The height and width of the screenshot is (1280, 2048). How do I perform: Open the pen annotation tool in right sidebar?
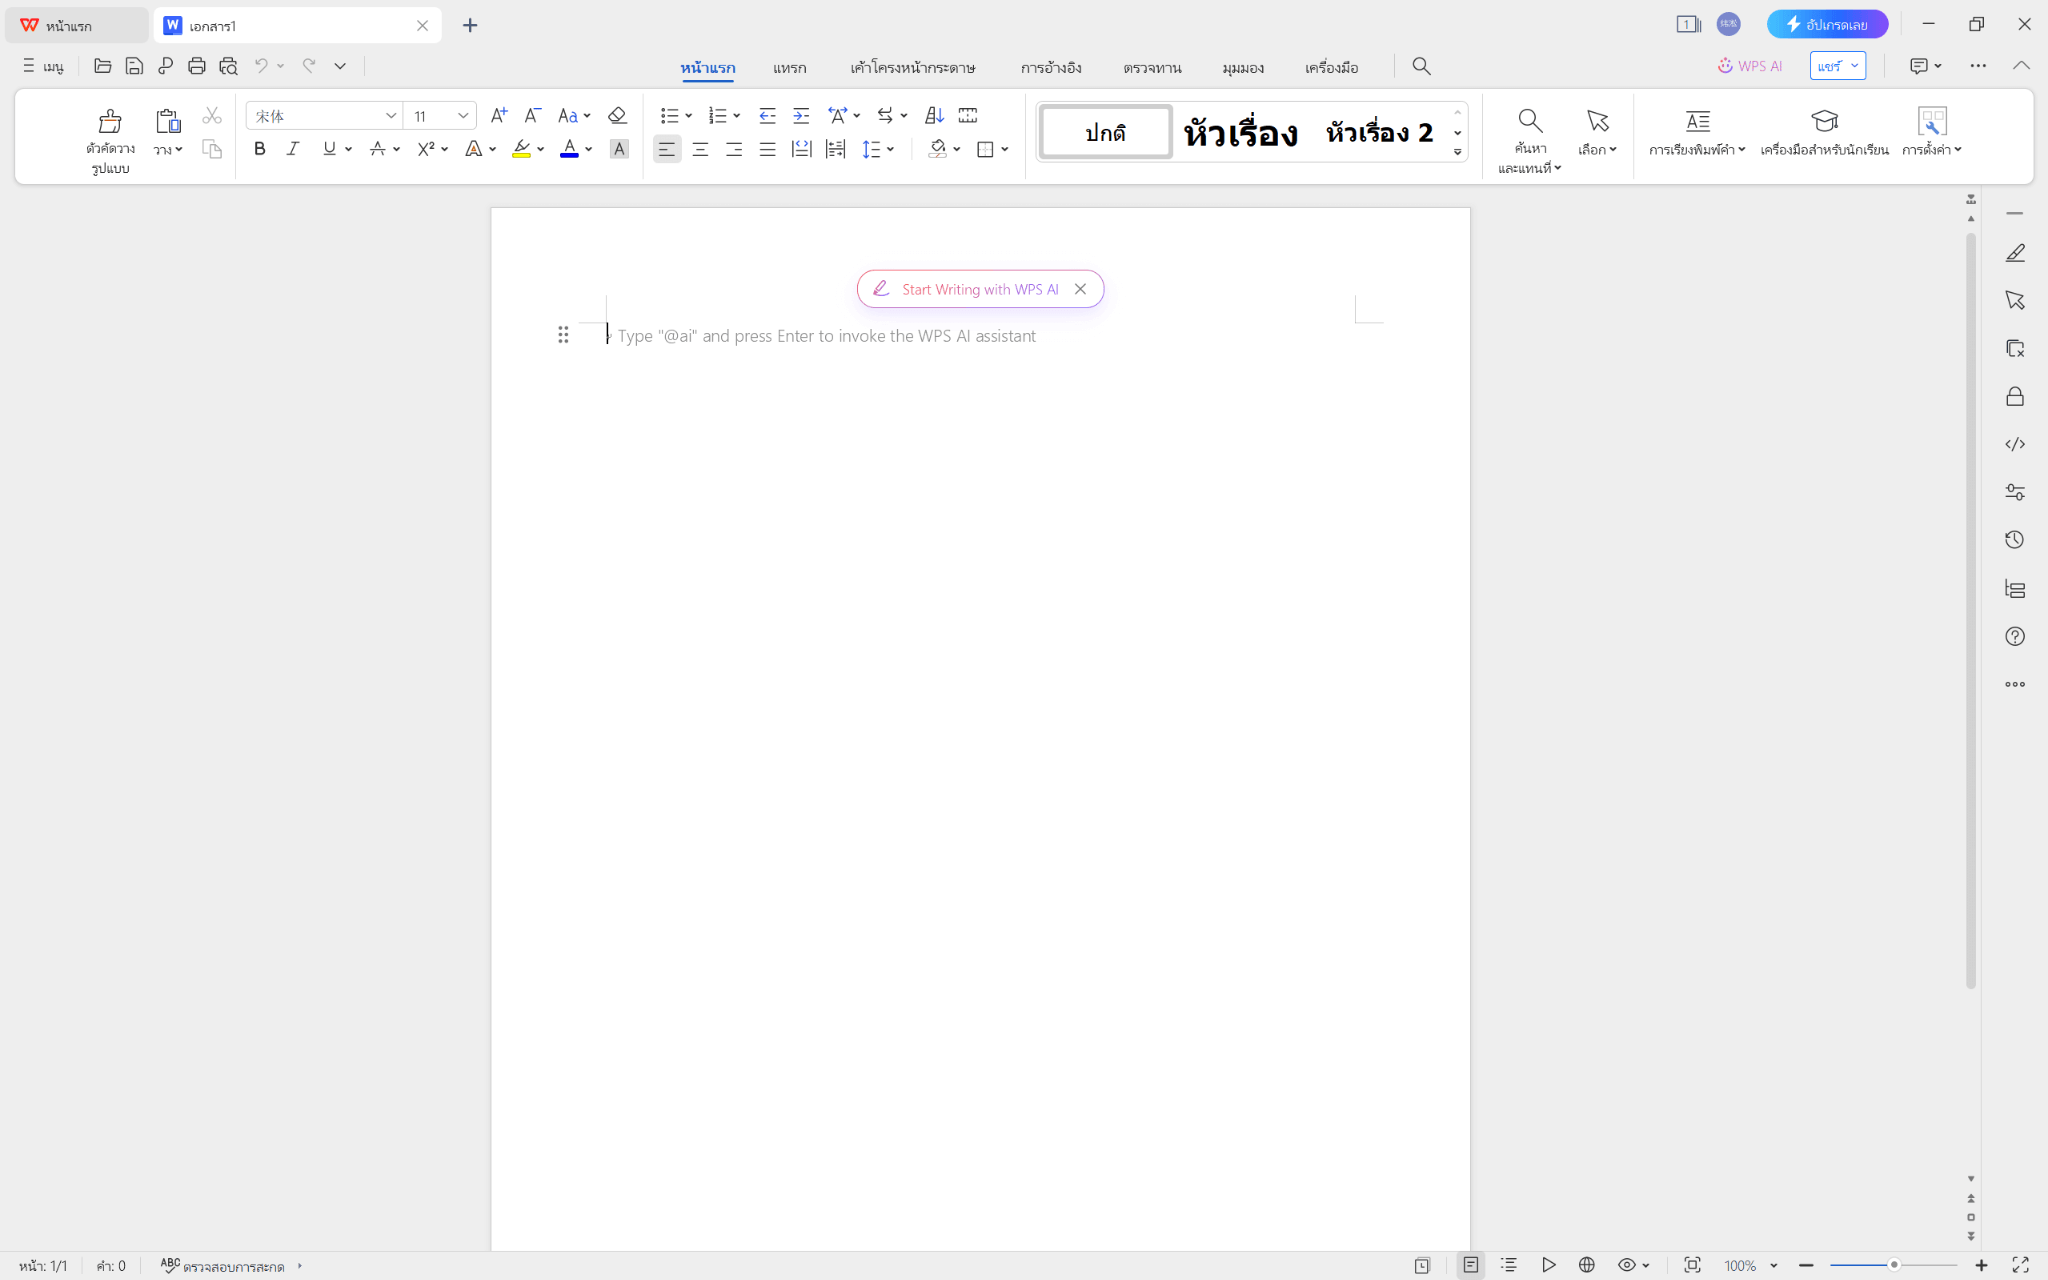pyautogui.click(x=2016, y=252)
